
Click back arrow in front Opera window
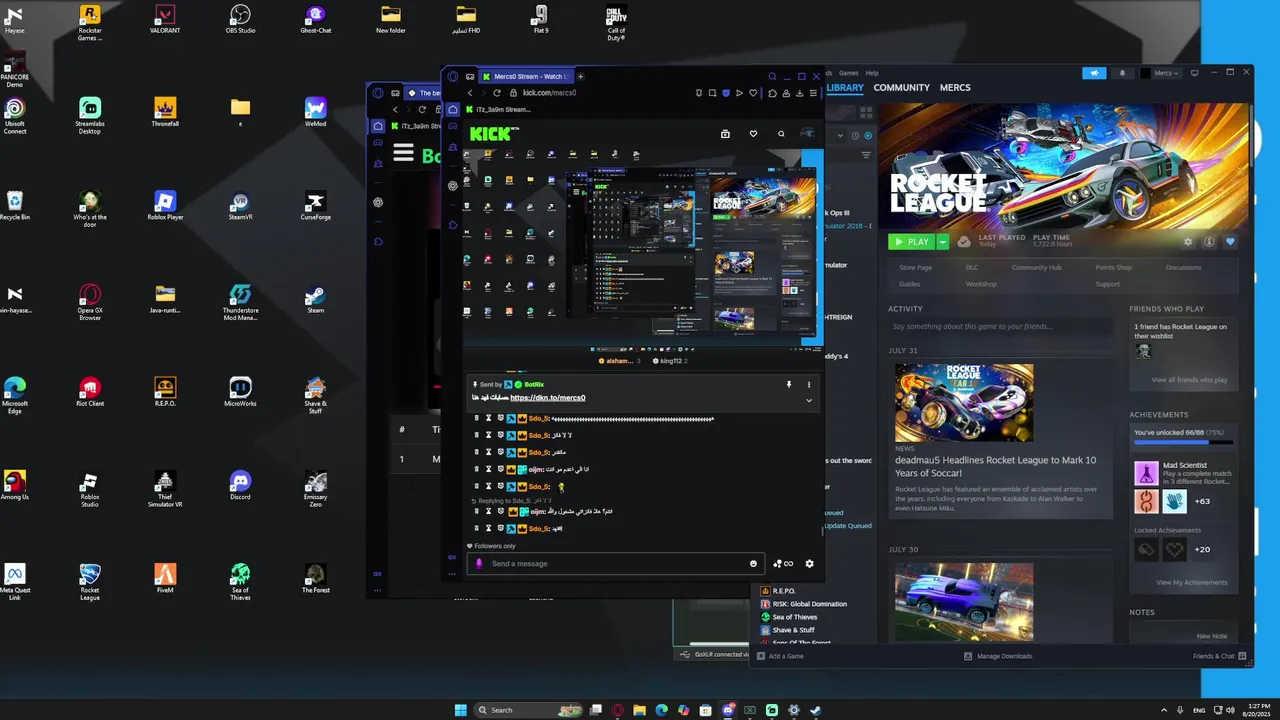pyautogui.click(x=470, y=93)
